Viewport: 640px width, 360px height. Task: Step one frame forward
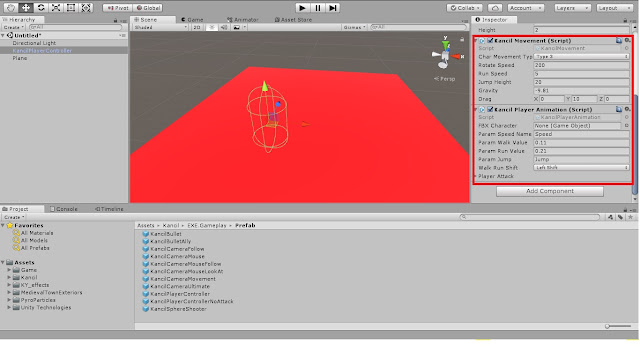pos(333,8)
